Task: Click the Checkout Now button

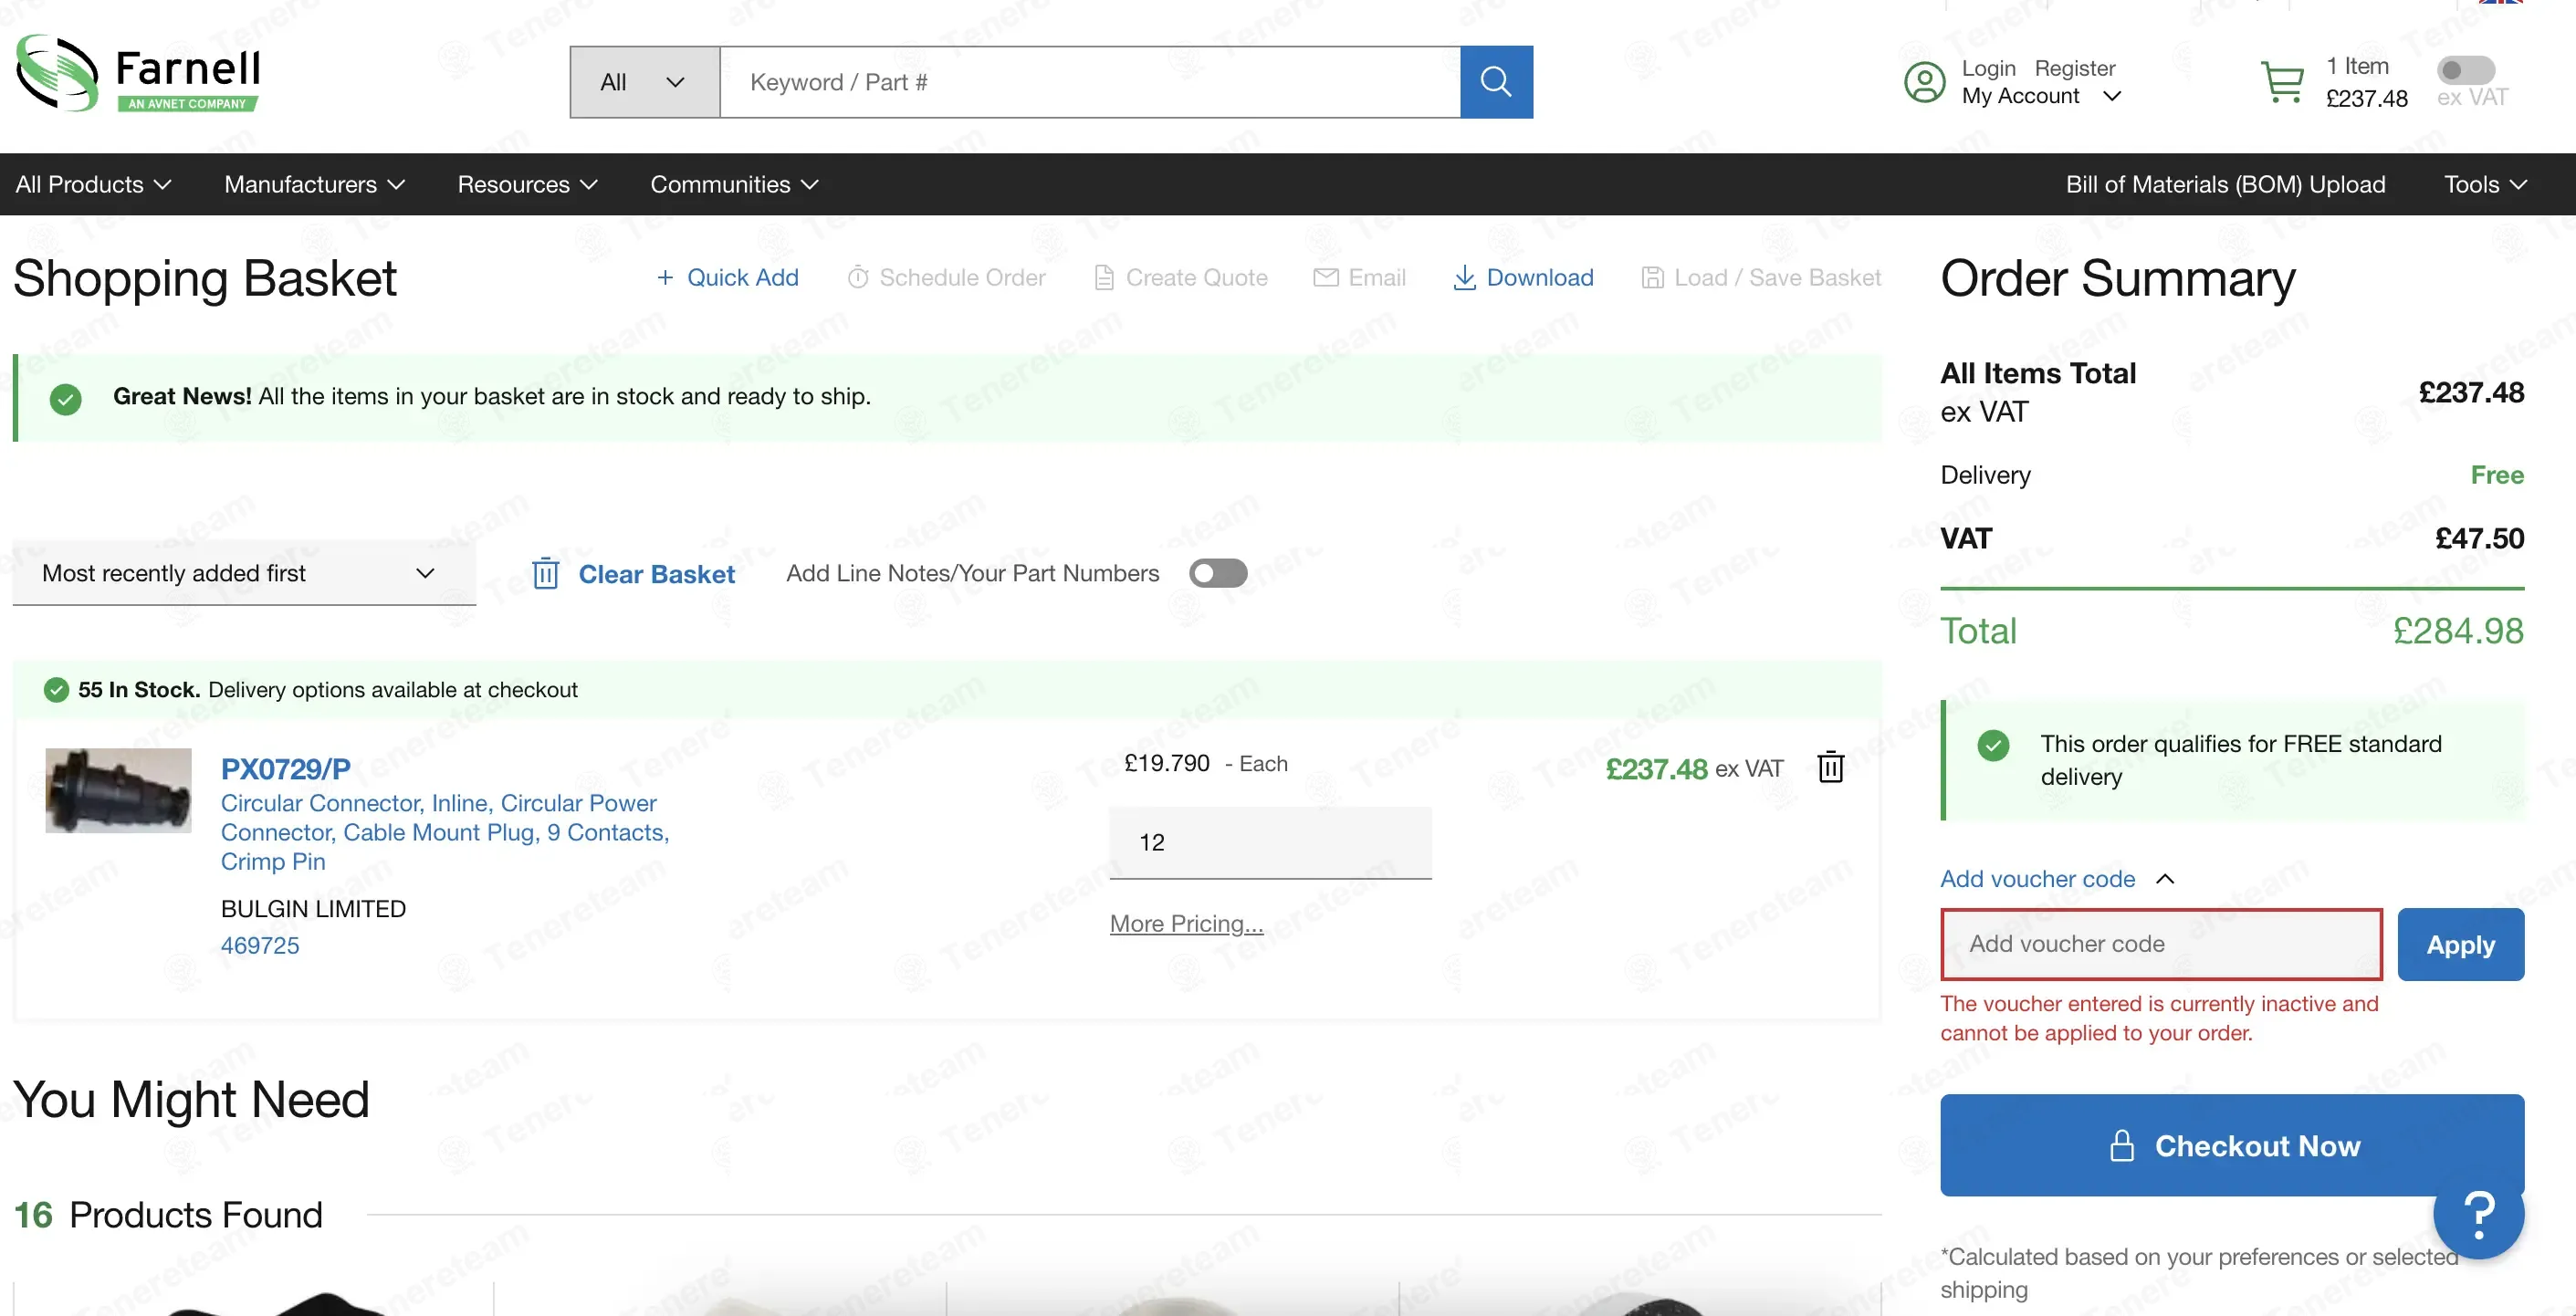Action: click(x=2232, y=1145)
